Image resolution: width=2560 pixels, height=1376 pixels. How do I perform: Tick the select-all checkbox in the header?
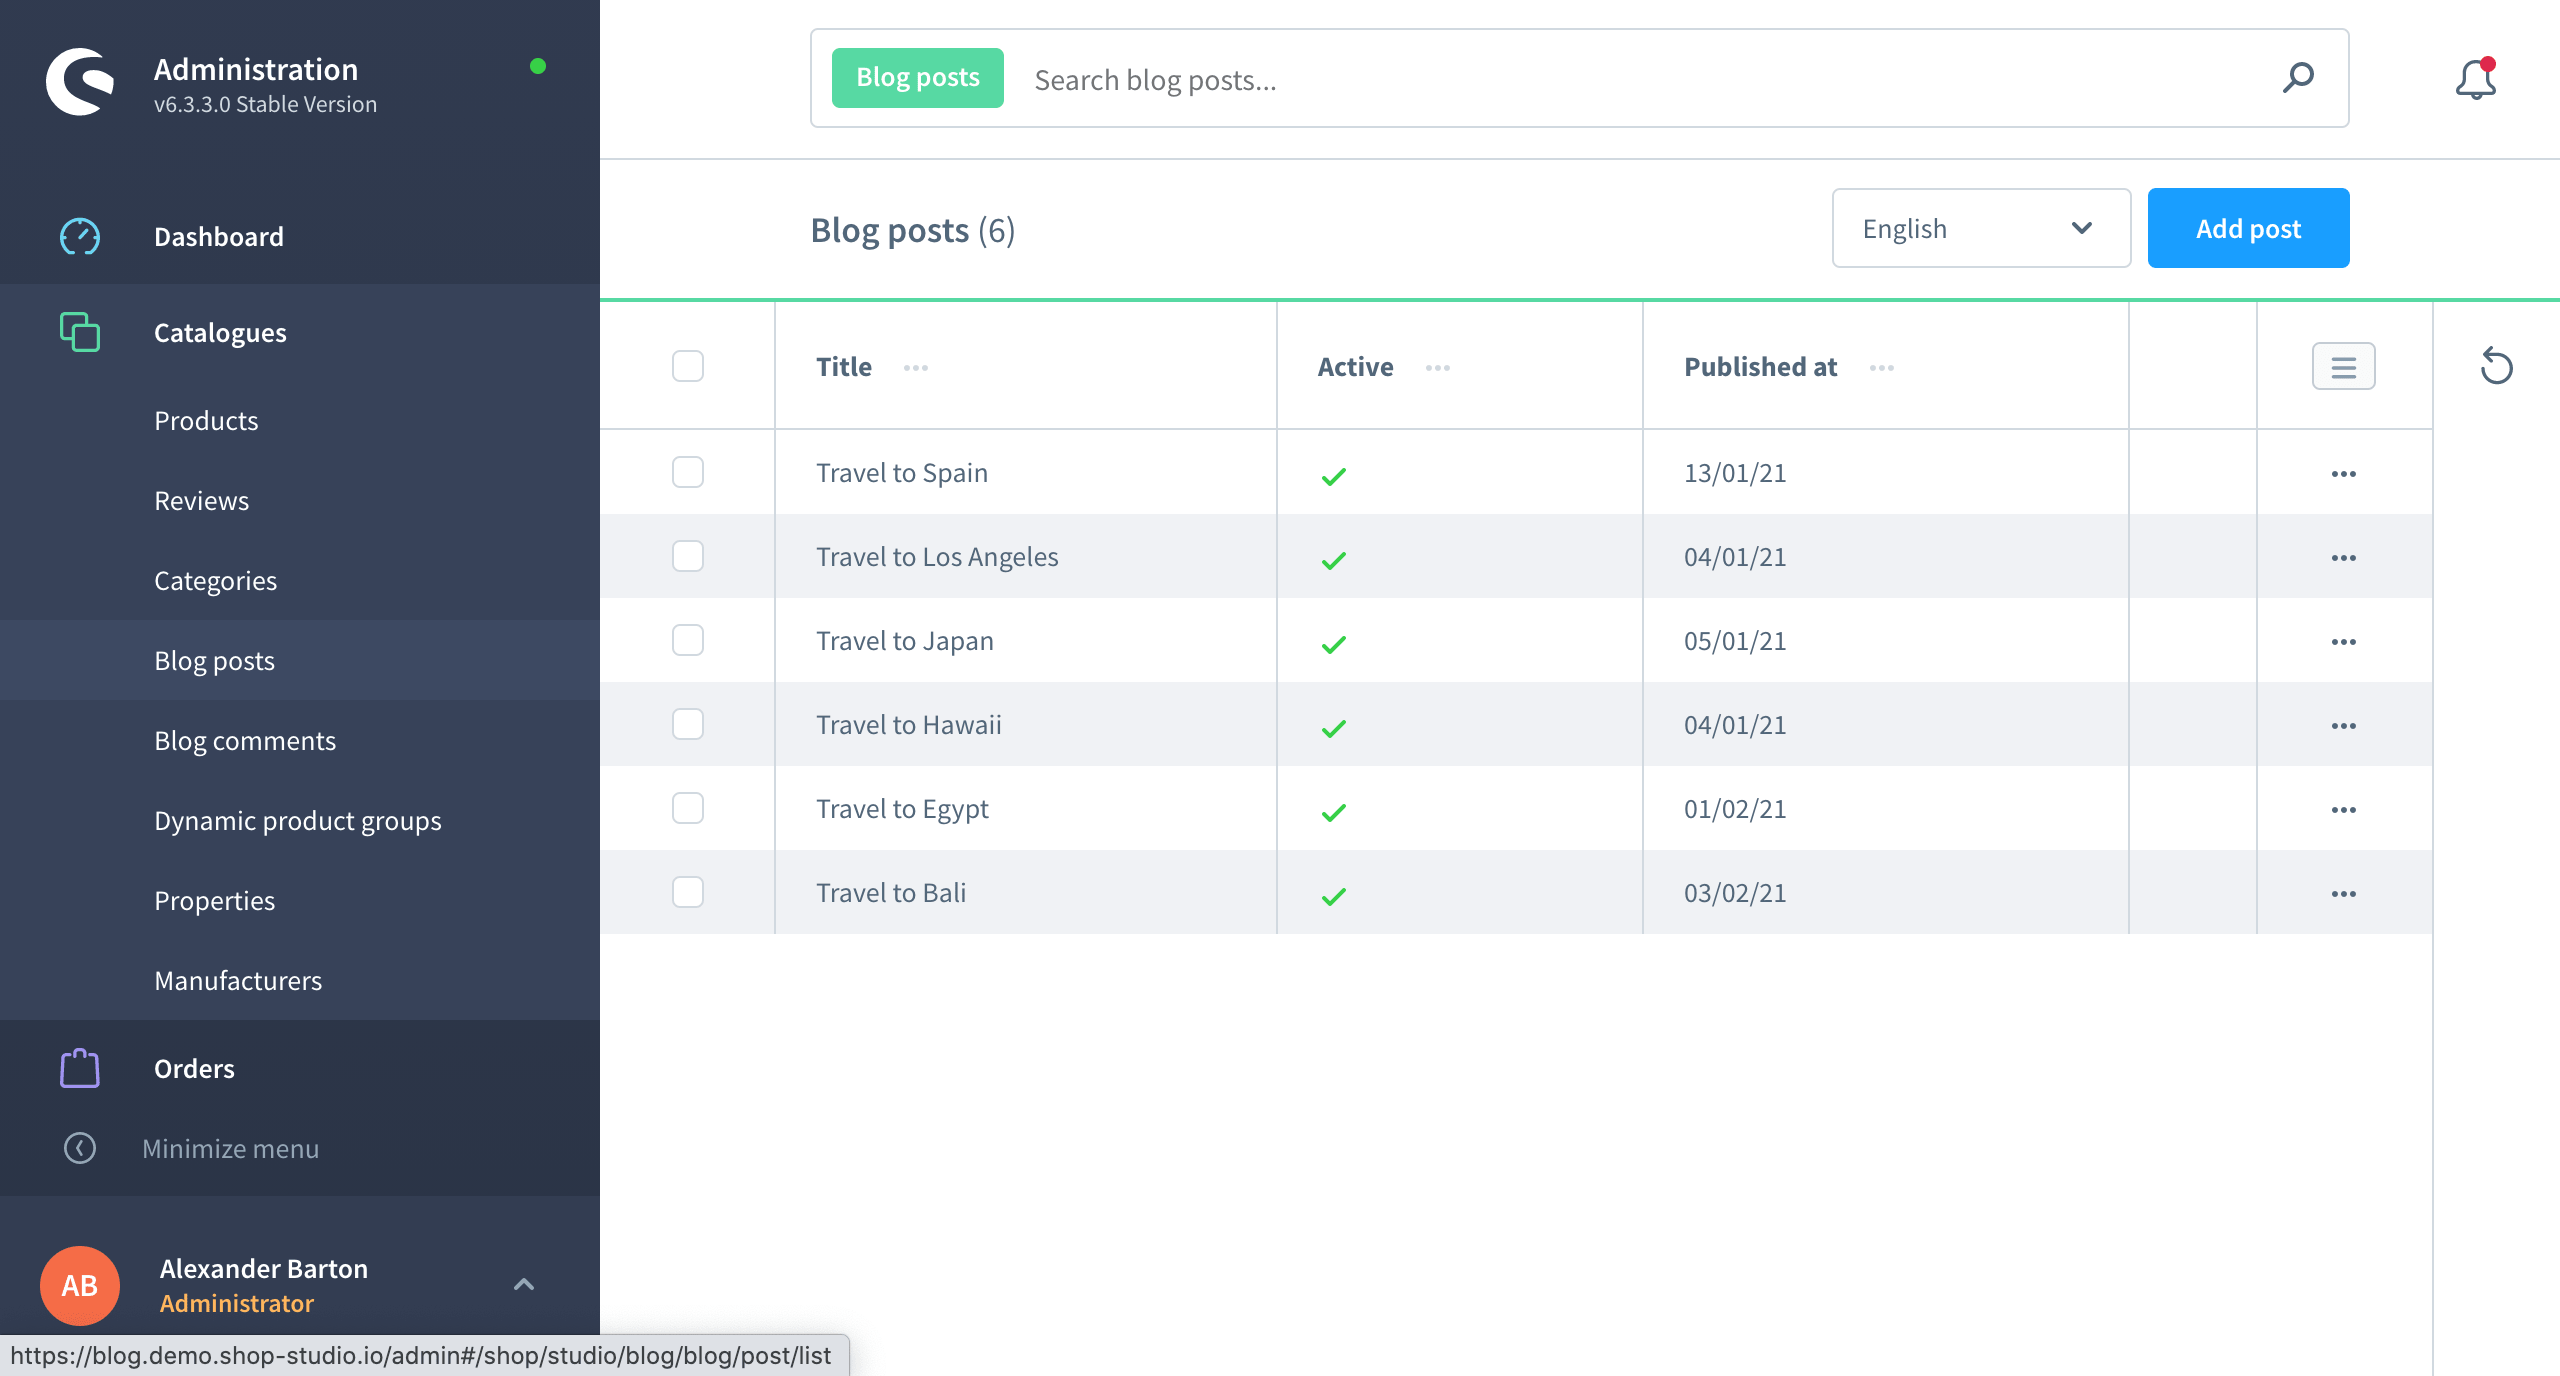[x=688, y=366]
